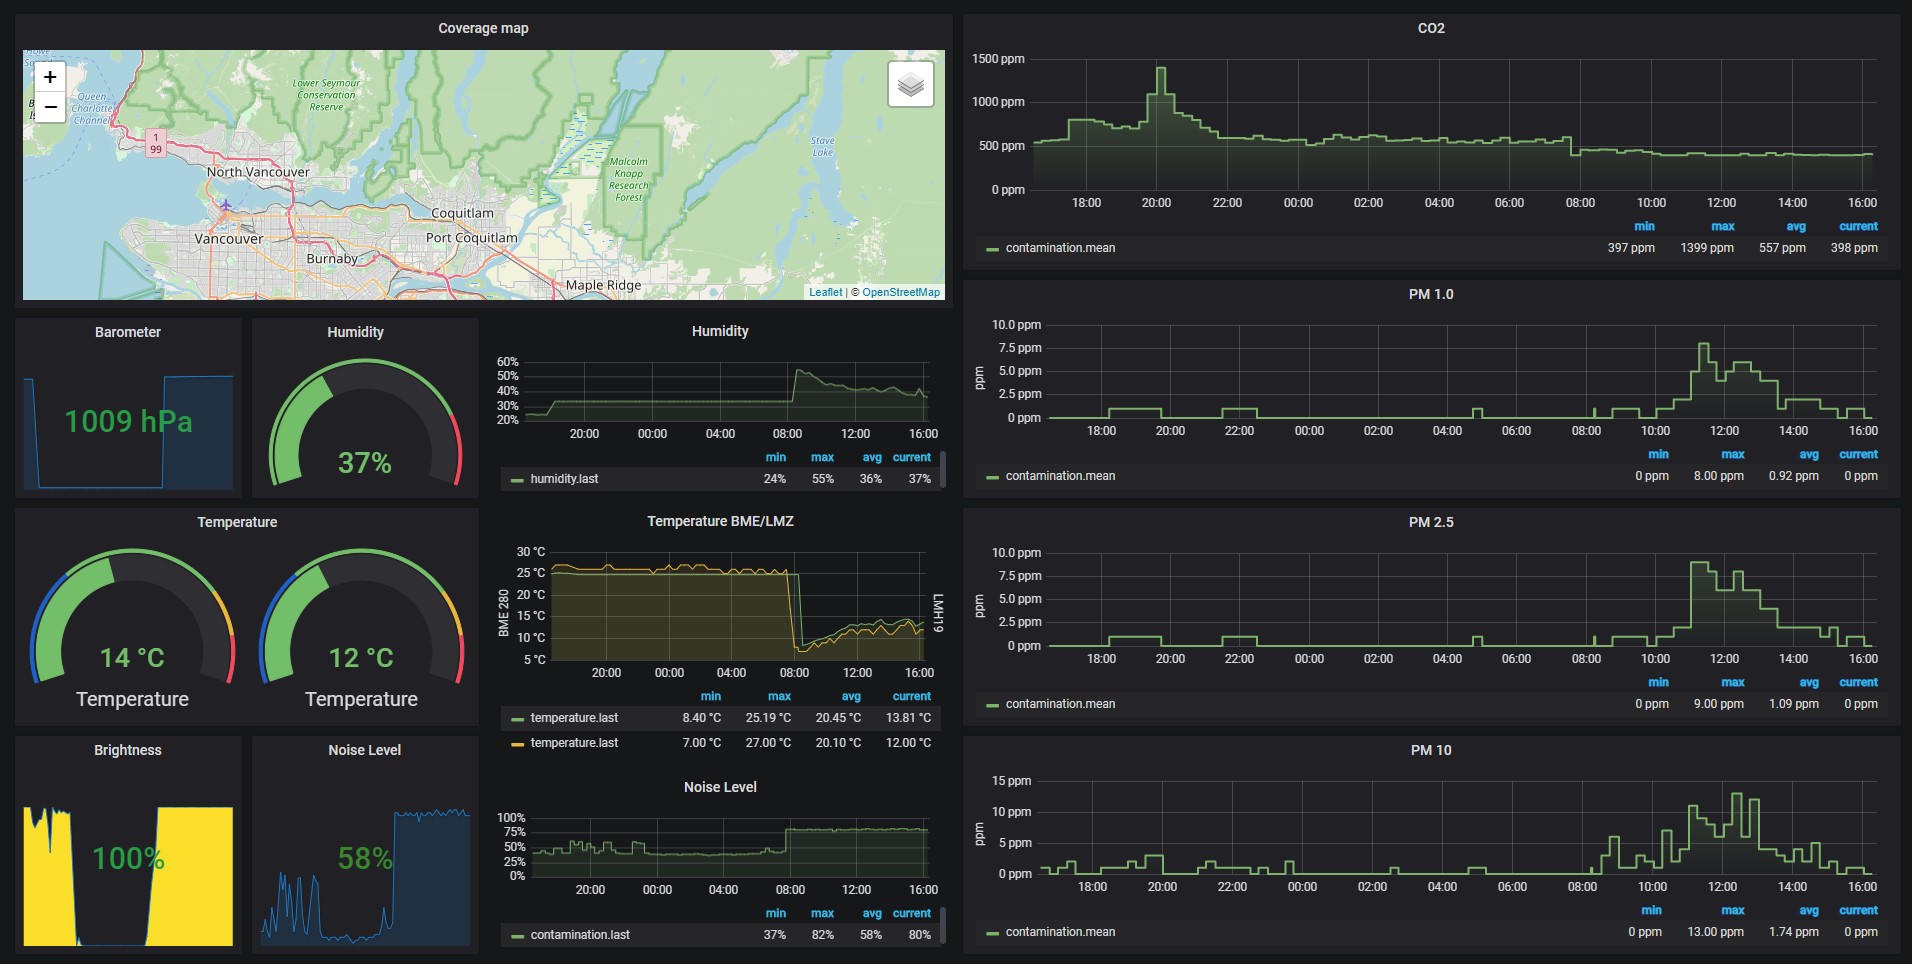The height and width of the screenshot is (964, 1912).
Task: Open the Temperature BME/LMZ panel title menu
Action: 720,521
